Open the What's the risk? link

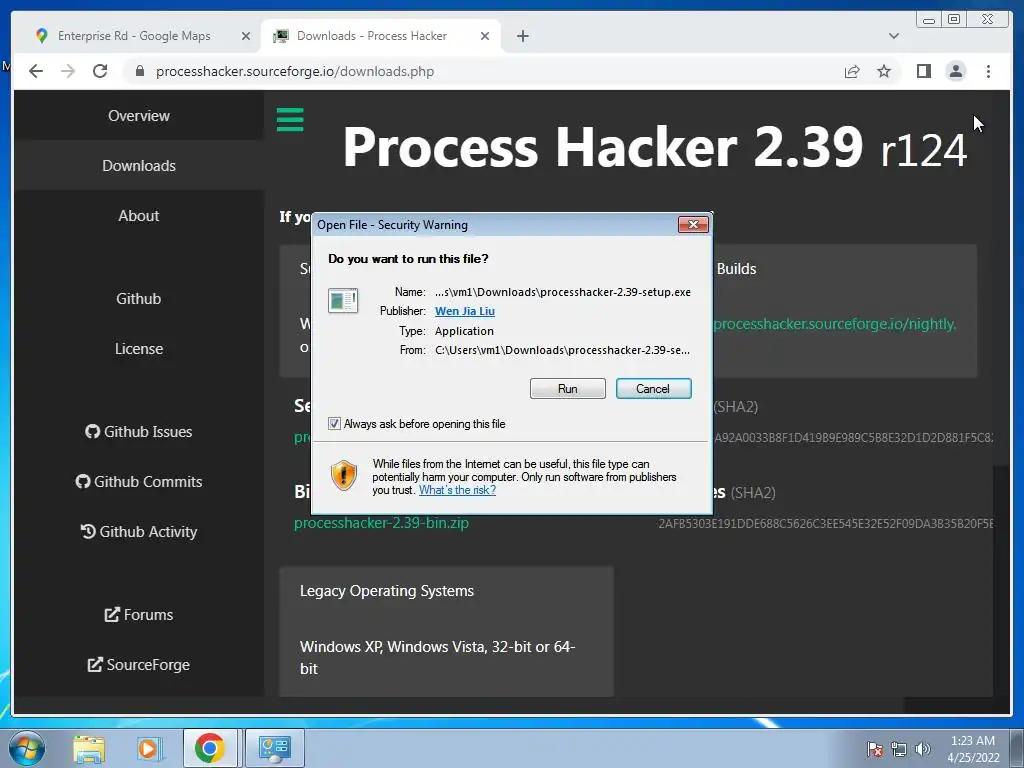[457, 490]
